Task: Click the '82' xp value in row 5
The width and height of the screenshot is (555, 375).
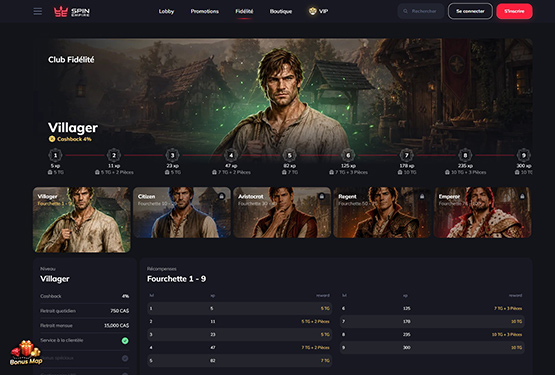Action: (213, 361)
